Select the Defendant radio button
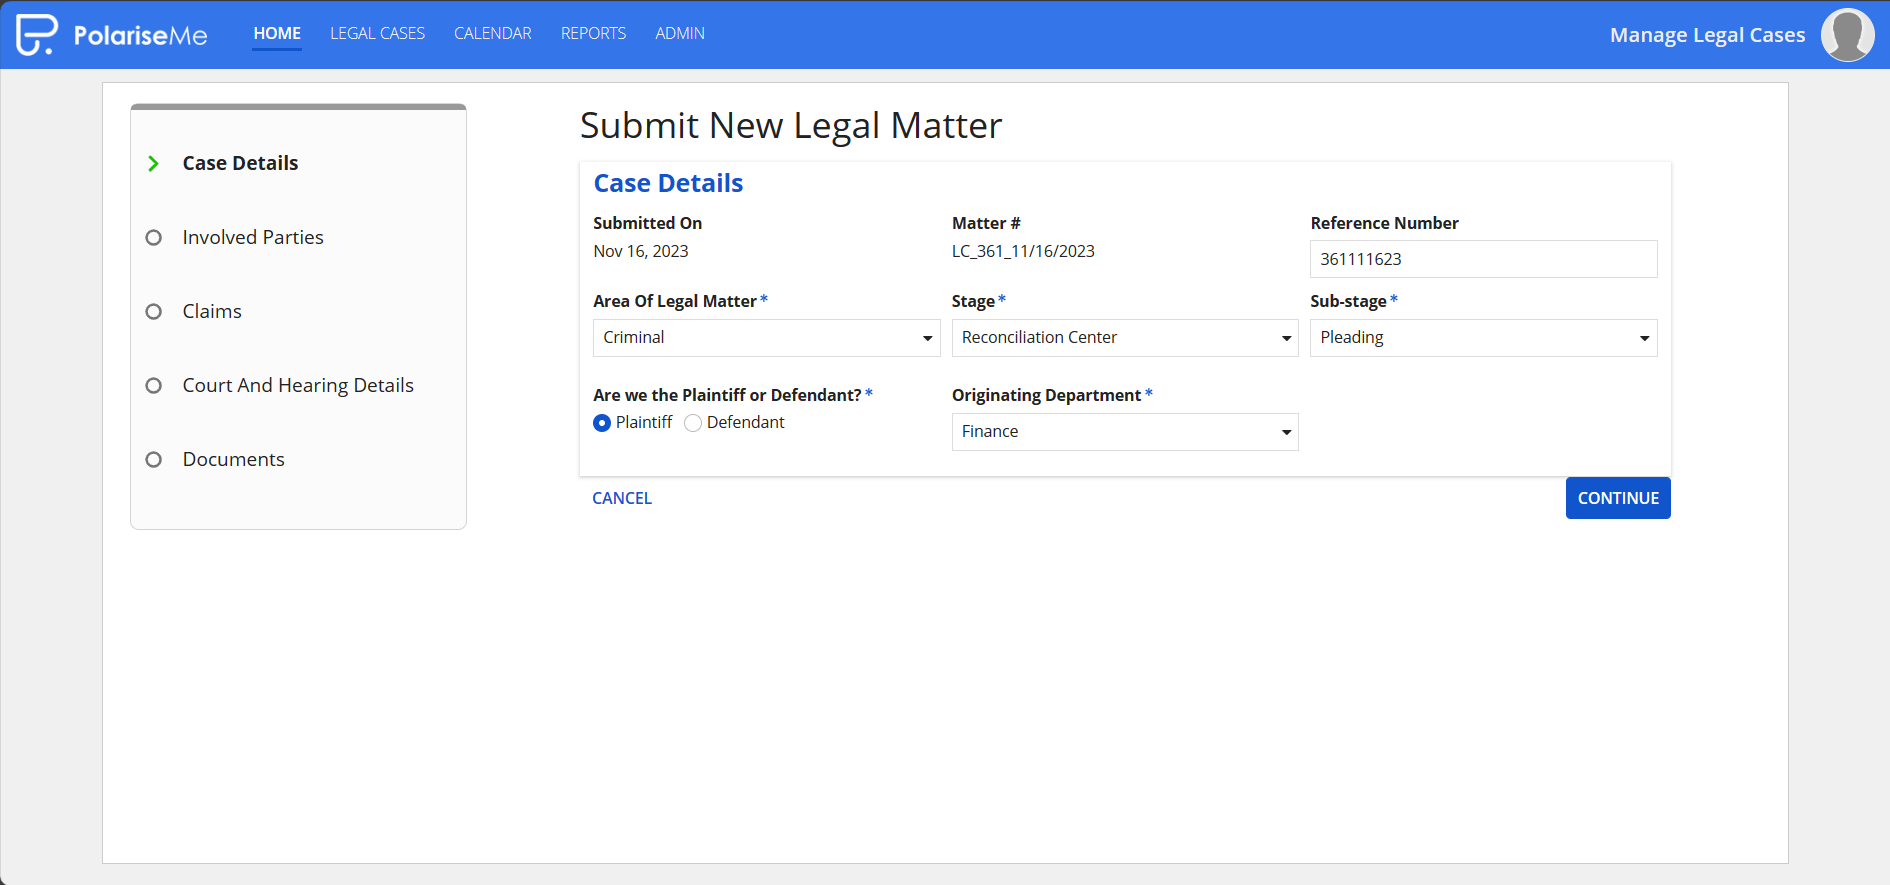The width and height of the screenshot is (1890, 885). coord(693,423)
